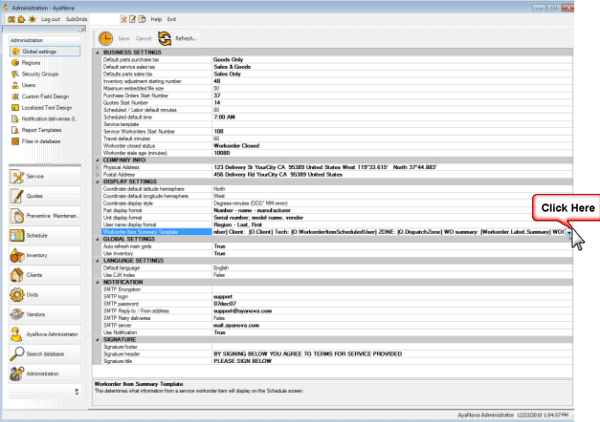Select the Signature title value PLEASE SIGN BELOW

point(392,361)
